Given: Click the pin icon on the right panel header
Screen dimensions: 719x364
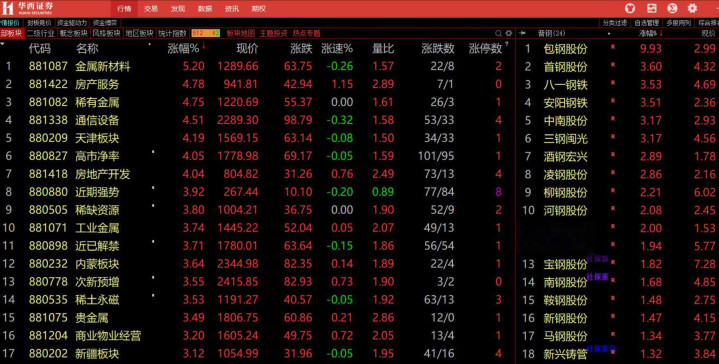Looking at the screenshot, I should tap(522, 33).
